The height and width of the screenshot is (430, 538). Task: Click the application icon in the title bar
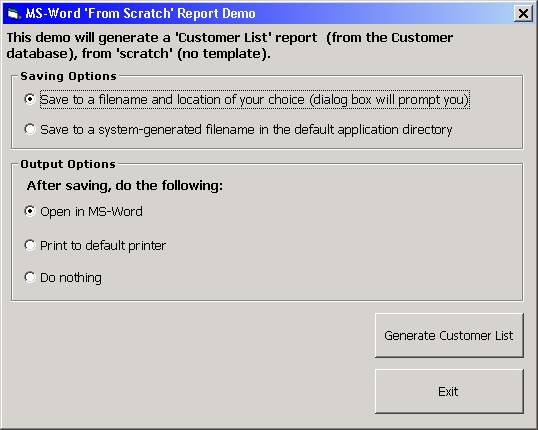click(x=13, y=14)
